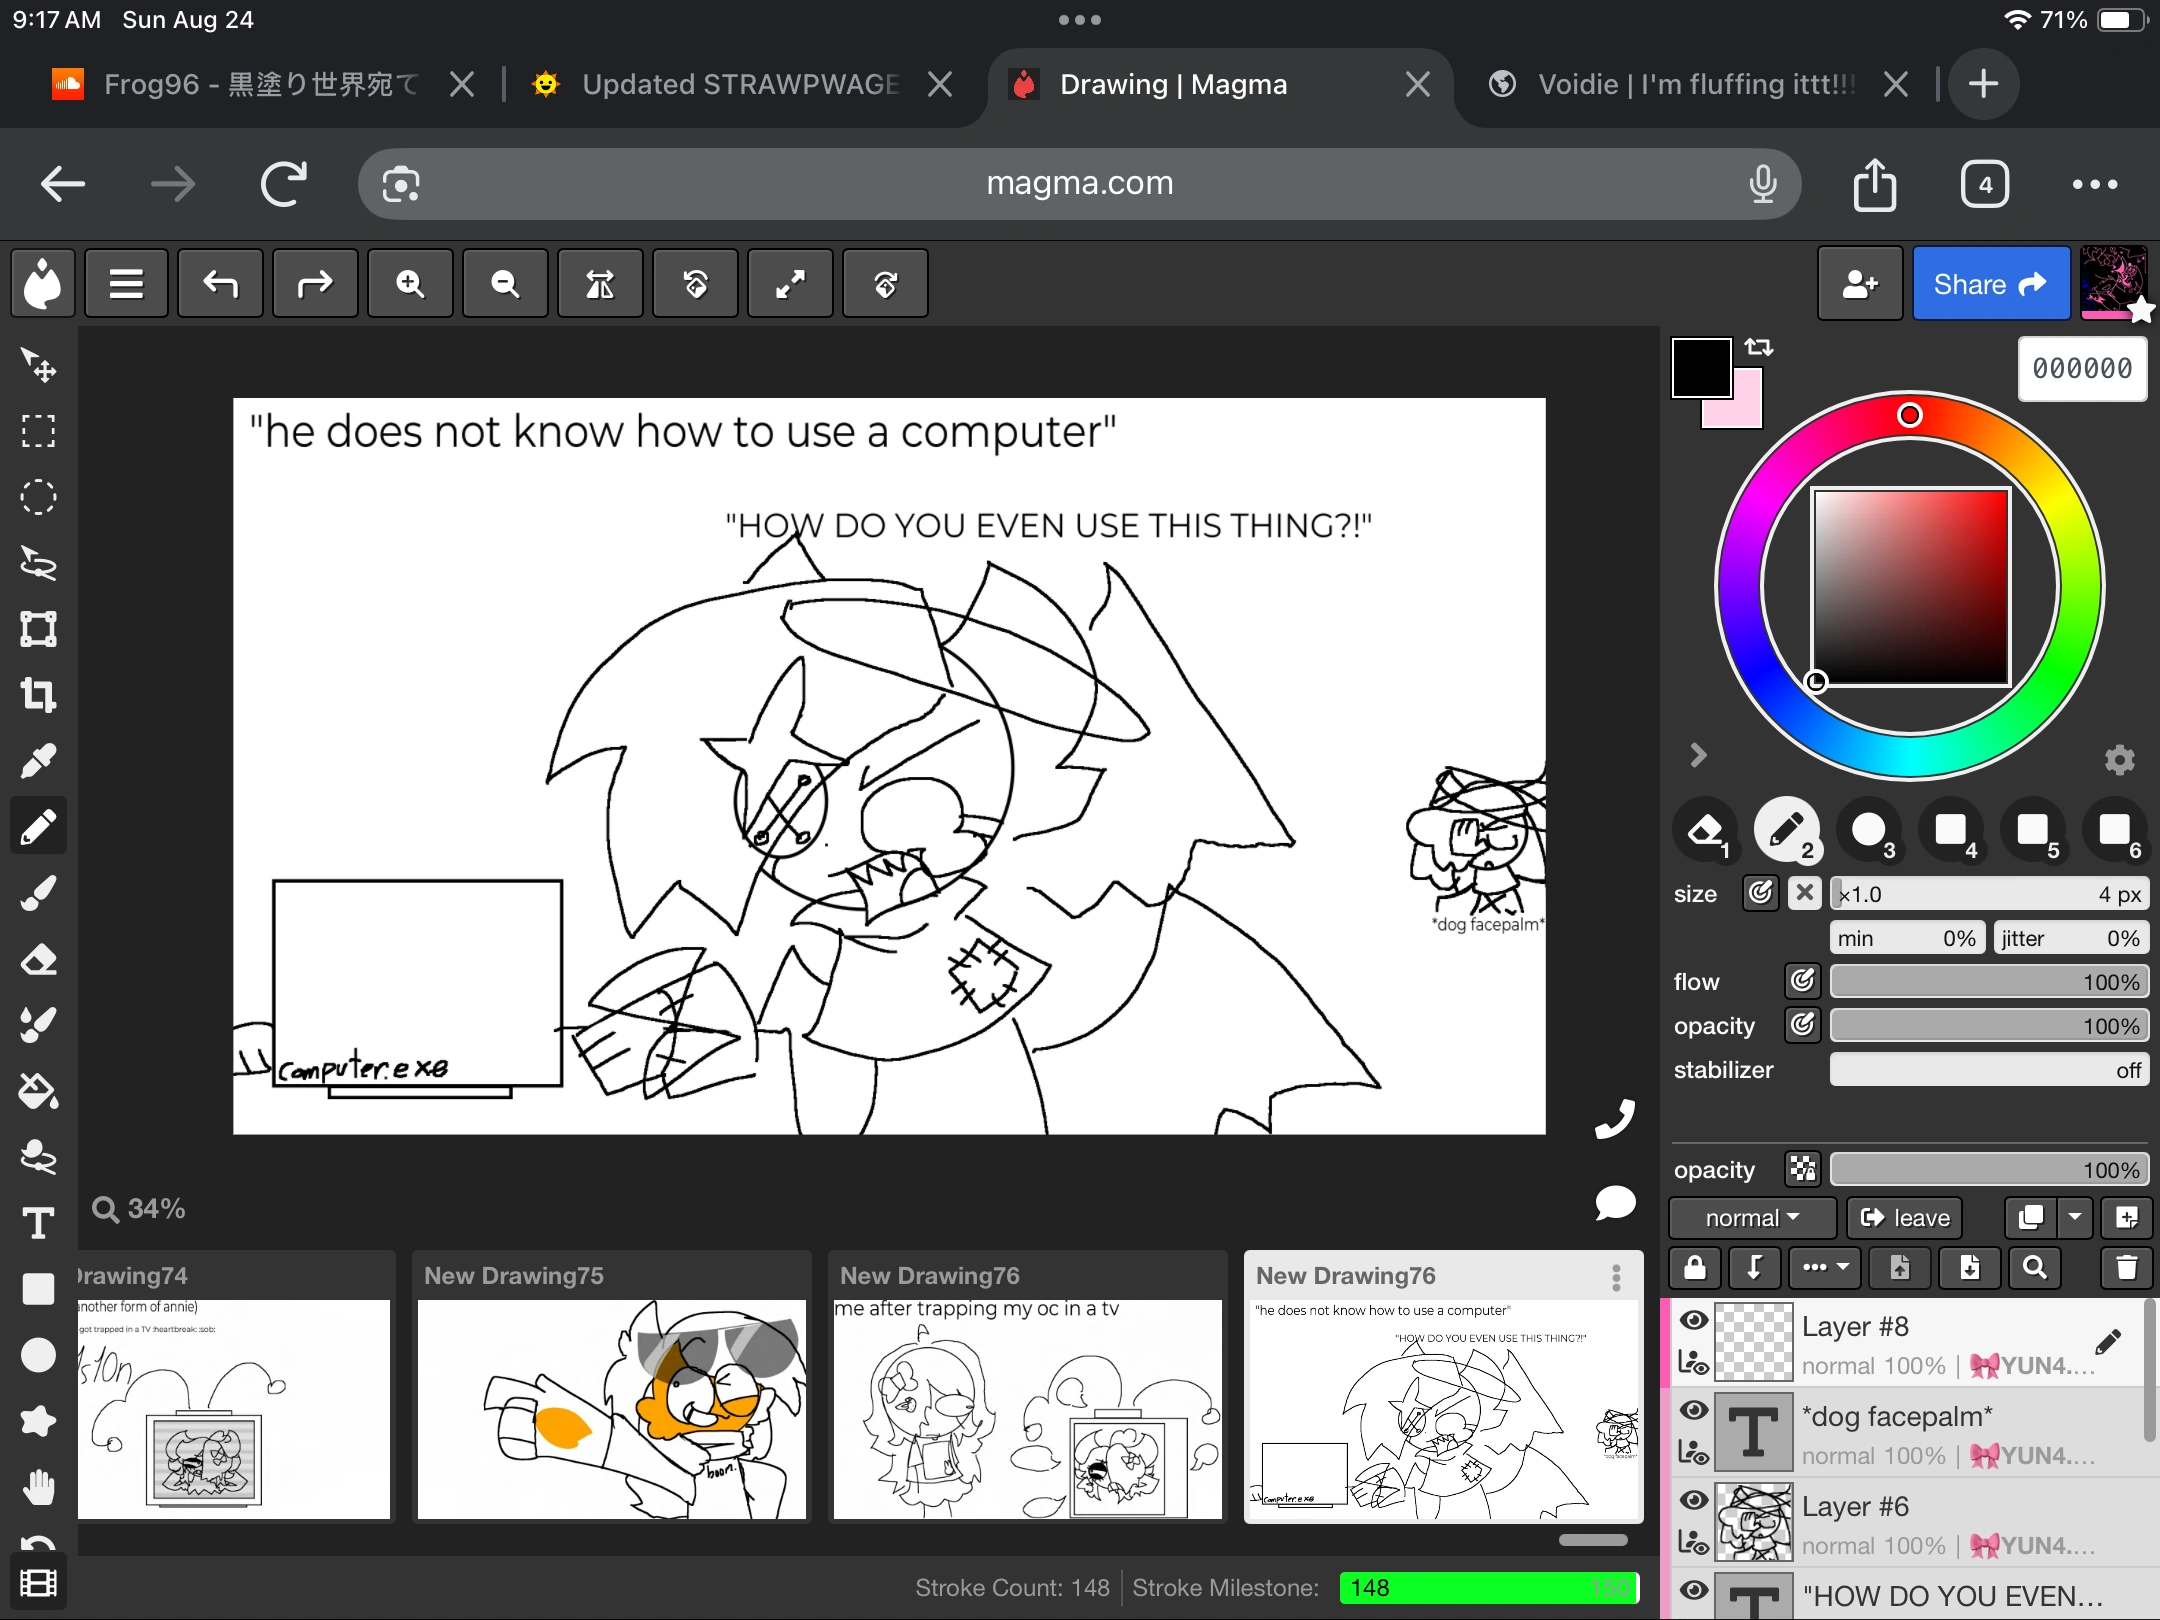2160x1620 pixels.
Task: Select the paint bucket fill tool
Action: [x=38, y=1091]
